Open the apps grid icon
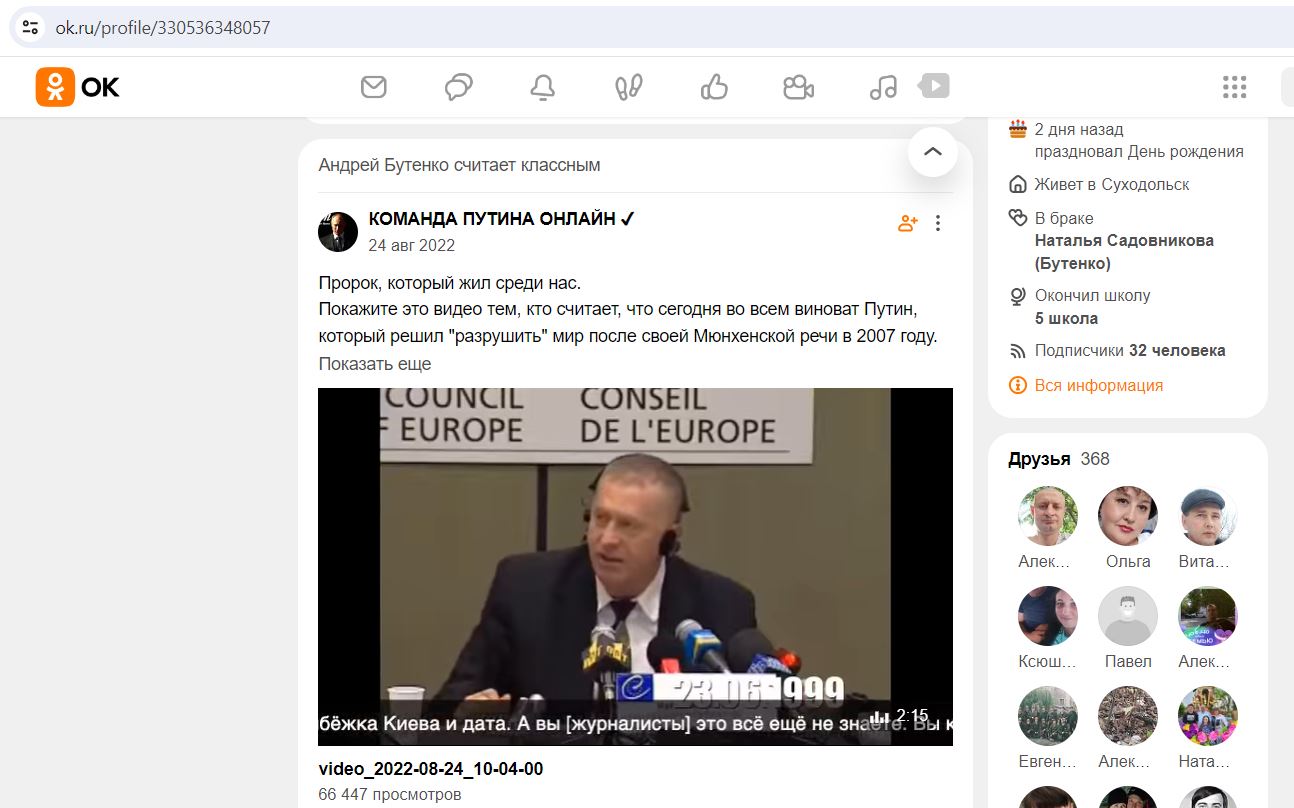The width and height of the screenshot is (1294, 808). click(x=1235, y=87)
